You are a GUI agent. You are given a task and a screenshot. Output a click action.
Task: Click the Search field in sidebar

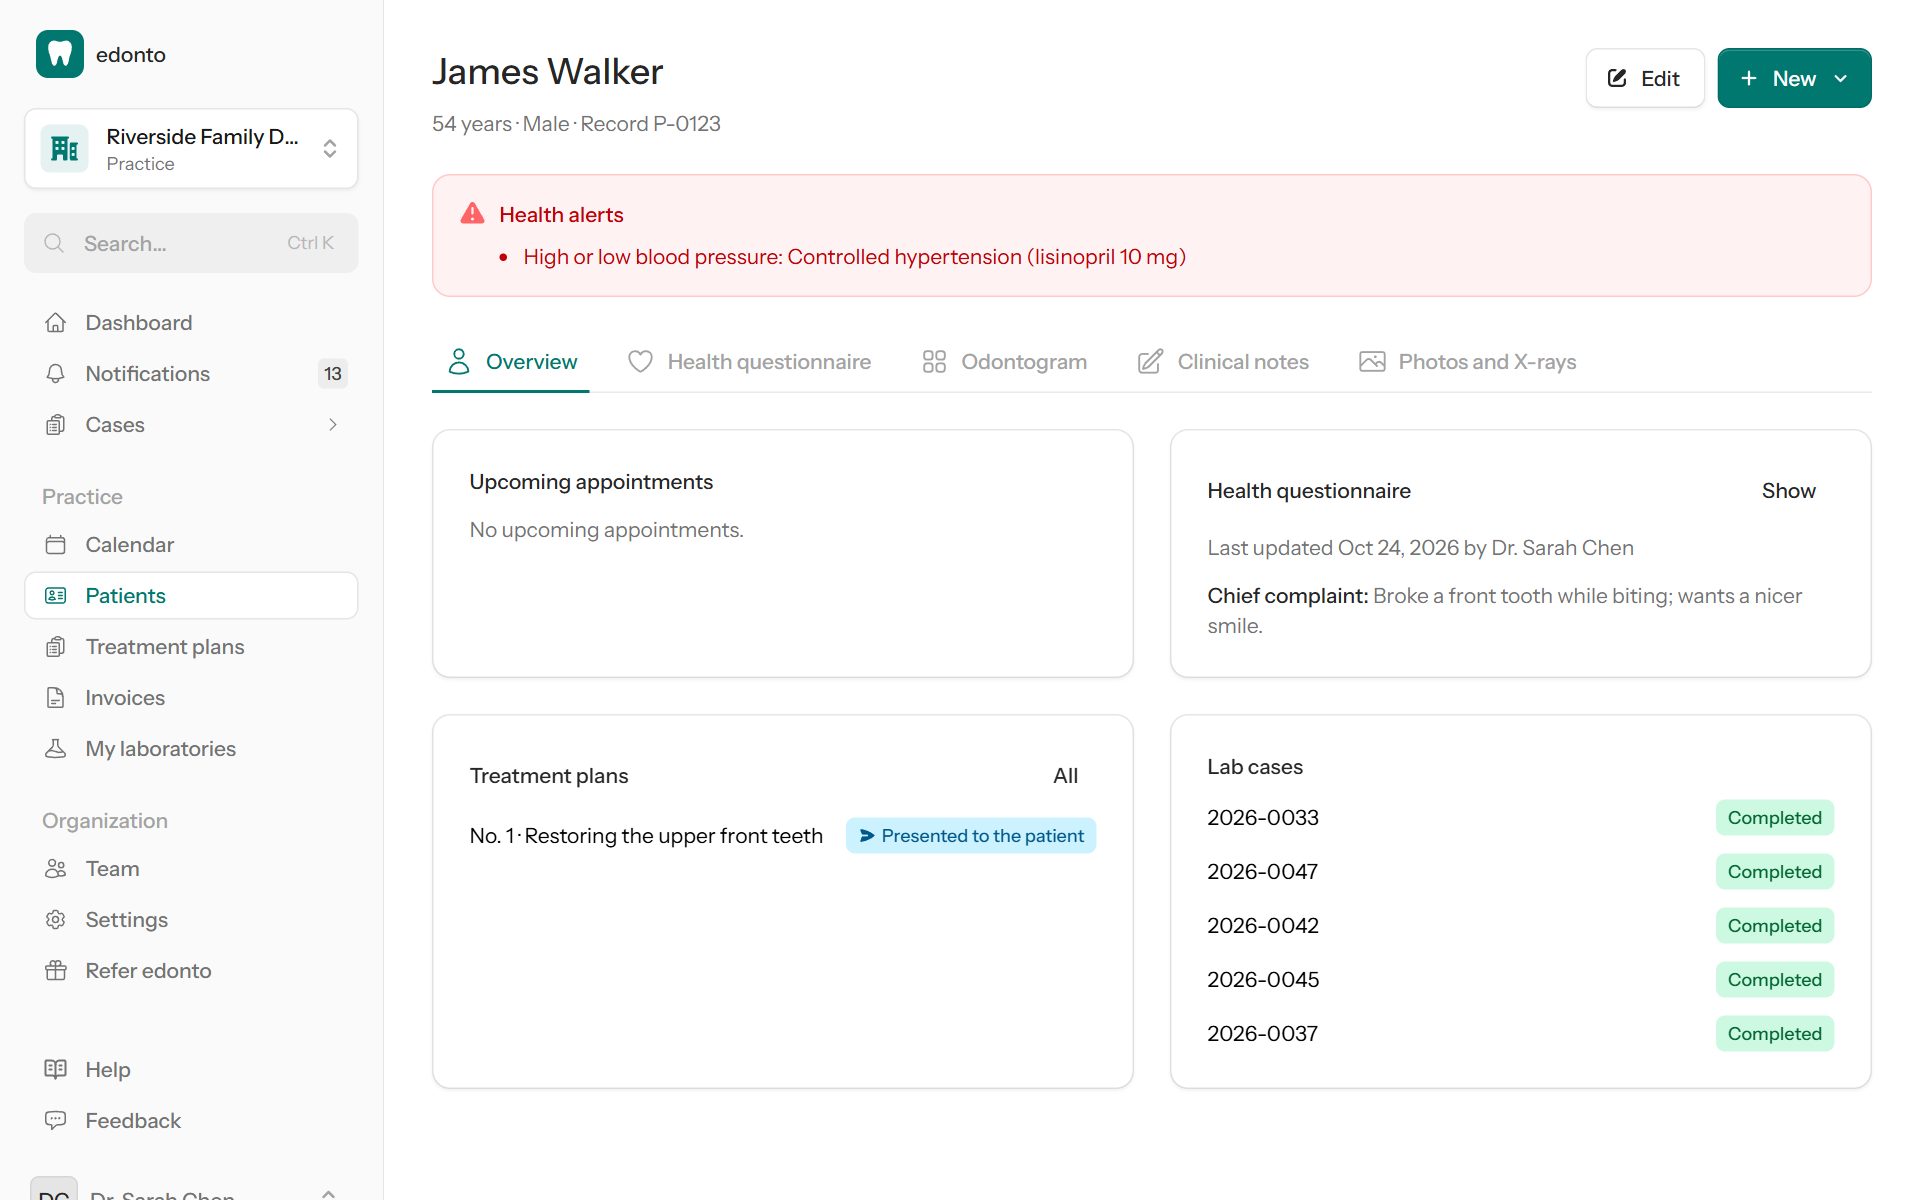click(x=191, y=243)
